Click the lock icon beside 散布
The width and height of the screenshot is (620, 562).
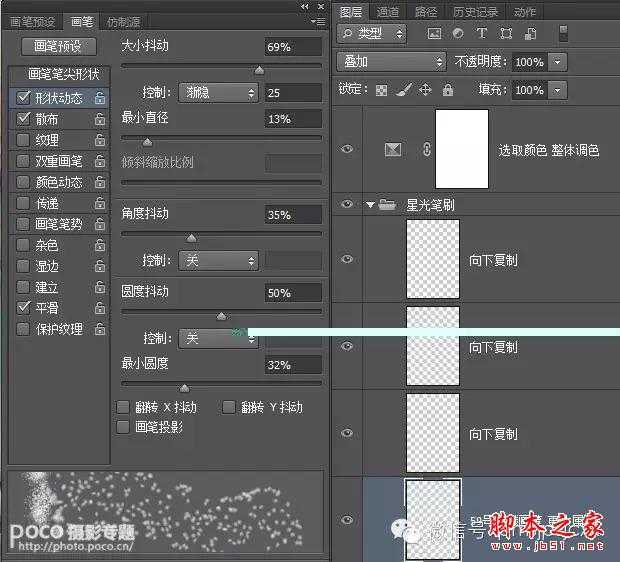pyautogui.click(x=100, y=119)
